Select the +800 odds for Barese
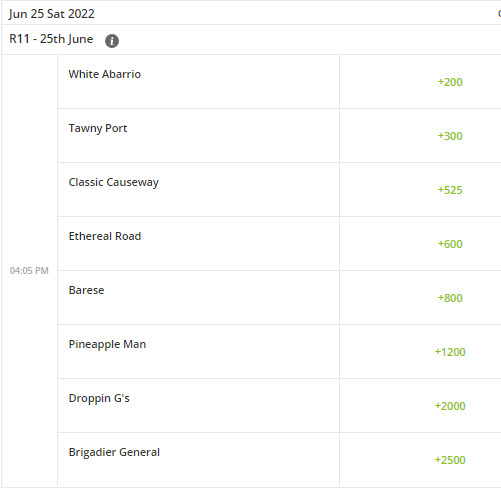The image size is (501, 490). [450, 298]
